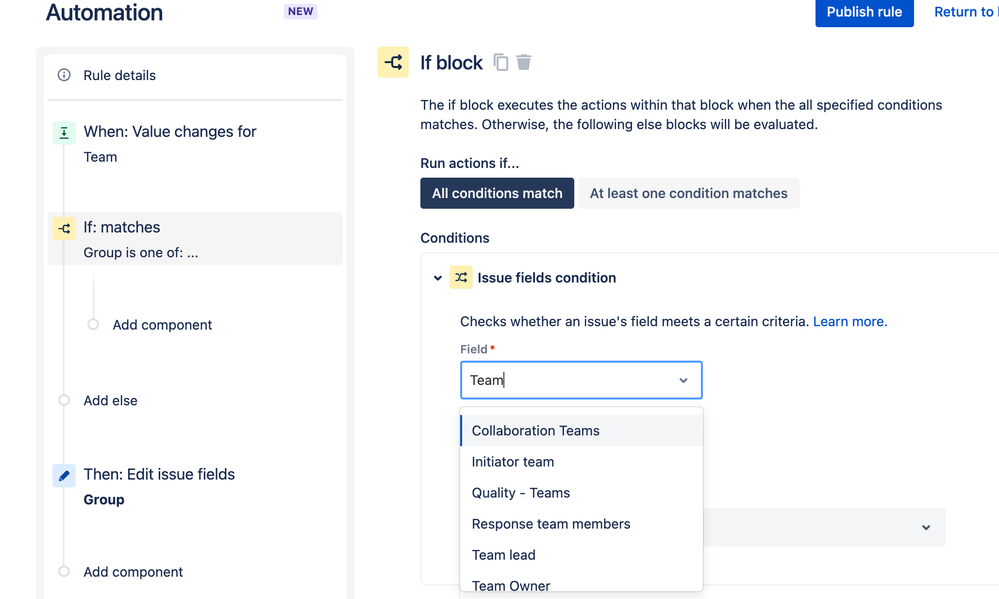Select All conditions match option

tap(497, 193)
